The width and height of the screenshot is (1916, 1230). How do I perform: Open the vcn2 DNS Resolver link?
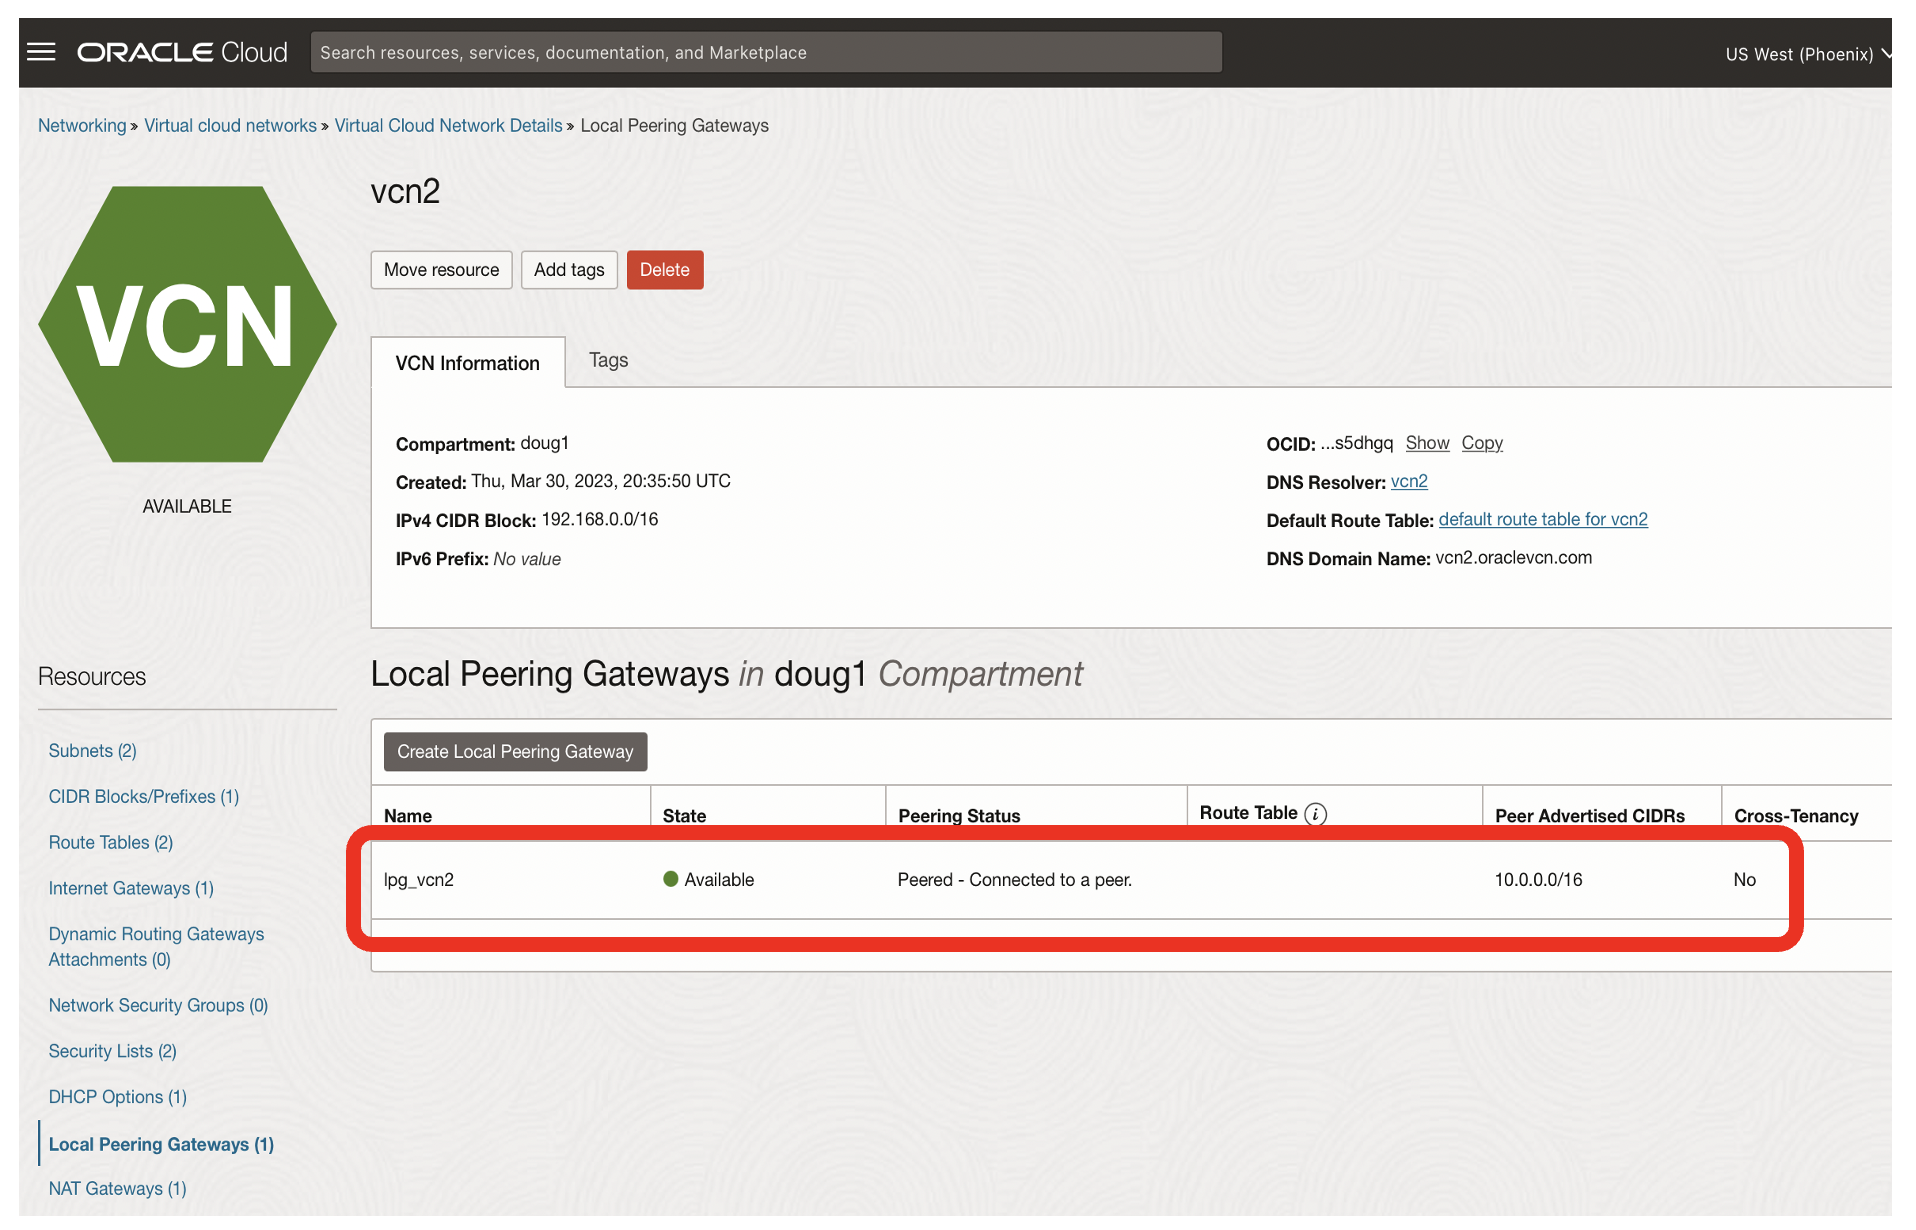tap(1409, 481)
